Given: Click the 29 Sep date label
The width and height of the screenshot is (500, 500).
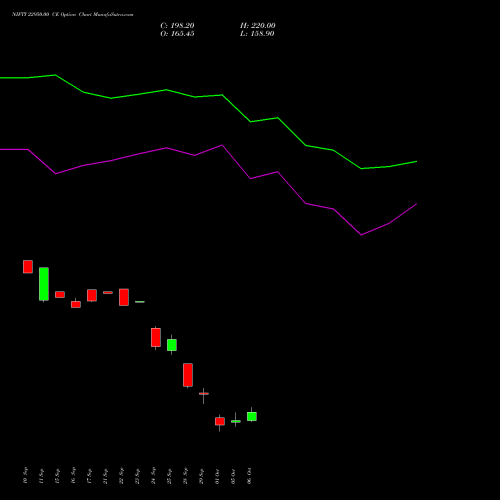Looking at the screenshot, I should [x=201, y=476].
